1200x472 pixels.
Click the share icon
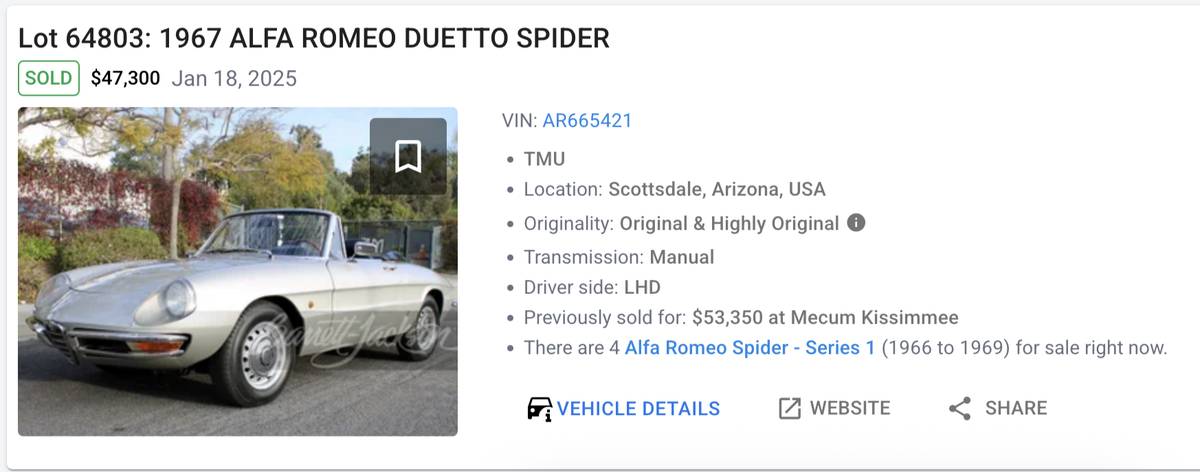coord(960,408)
